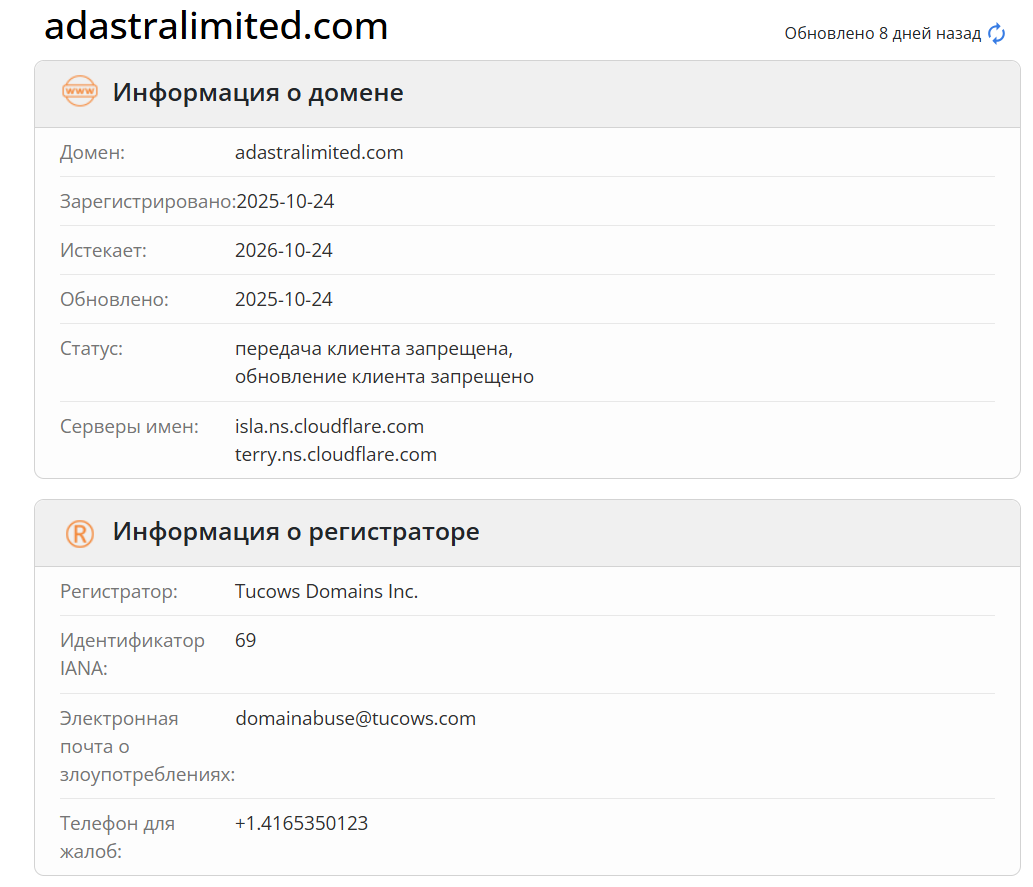Click the refresh icon to update WHOIS data
Viewport: 1033px width, 887px height.
point(995,33)
